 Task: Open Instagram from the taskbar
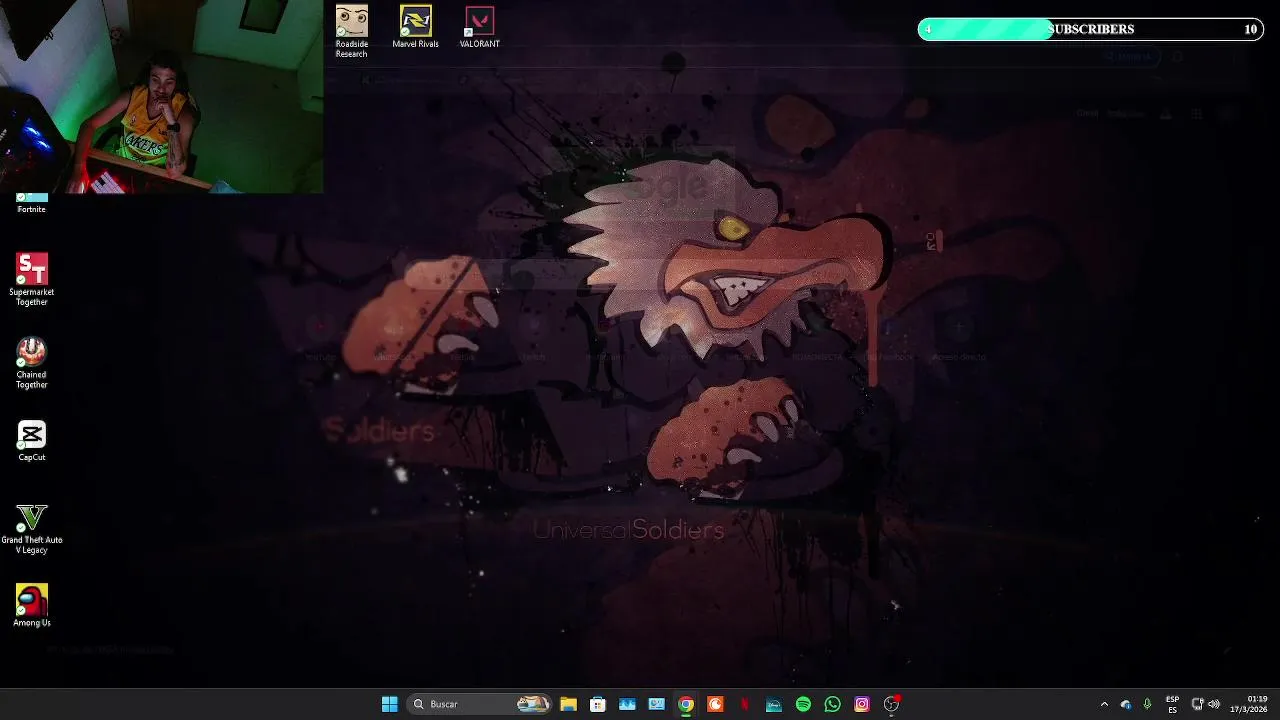[862, 704]
